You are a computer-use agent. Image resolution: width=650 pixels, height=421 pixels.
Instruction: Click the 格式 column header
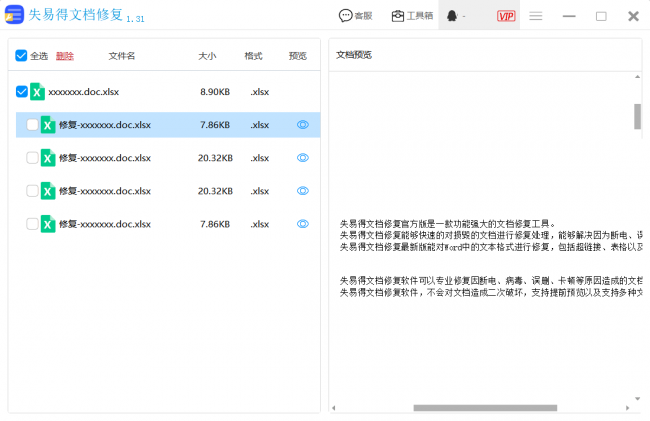click(x=253, y=56)
